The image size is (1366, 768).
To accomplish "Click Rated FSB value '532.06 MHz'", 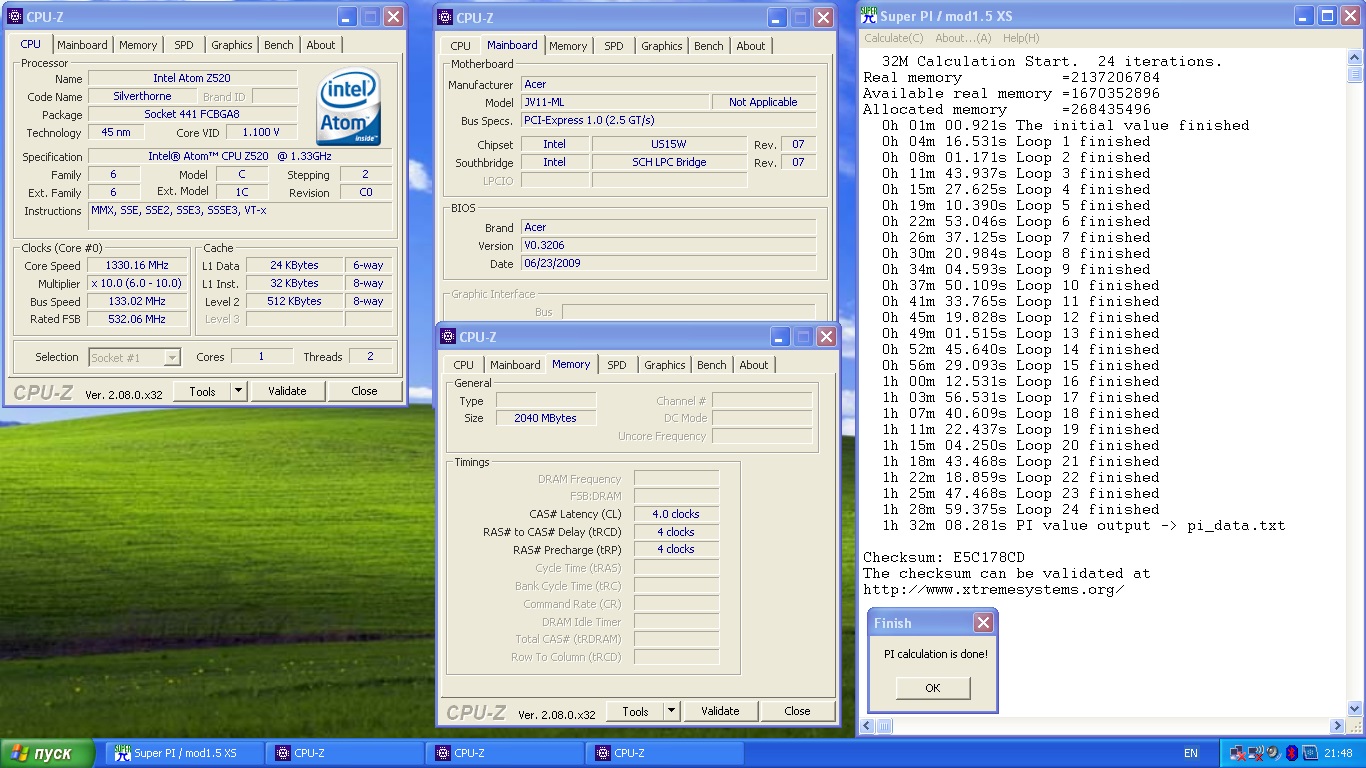I will [x=137, y=319].
